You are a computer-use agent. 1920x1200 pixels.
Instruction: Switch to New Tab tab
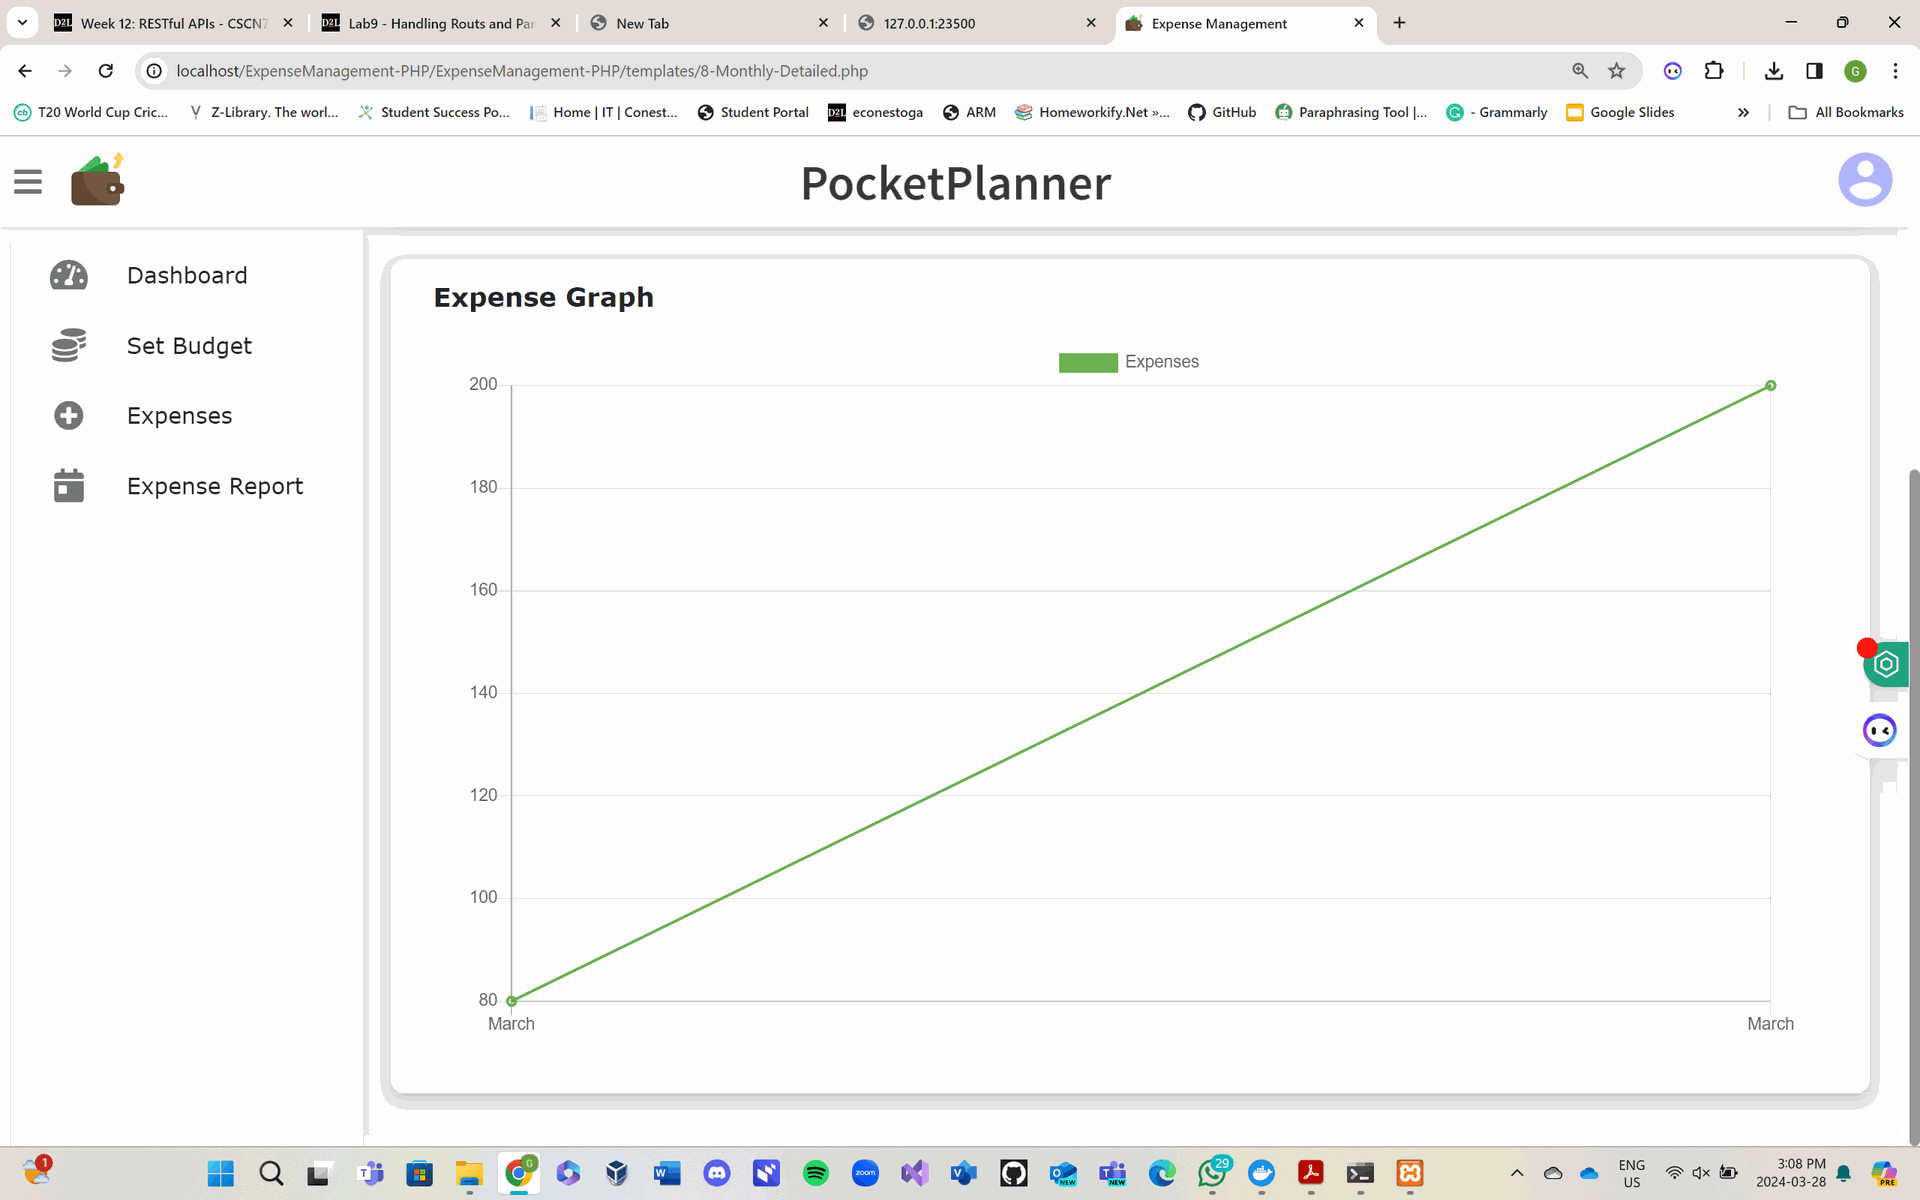[709, 23]
